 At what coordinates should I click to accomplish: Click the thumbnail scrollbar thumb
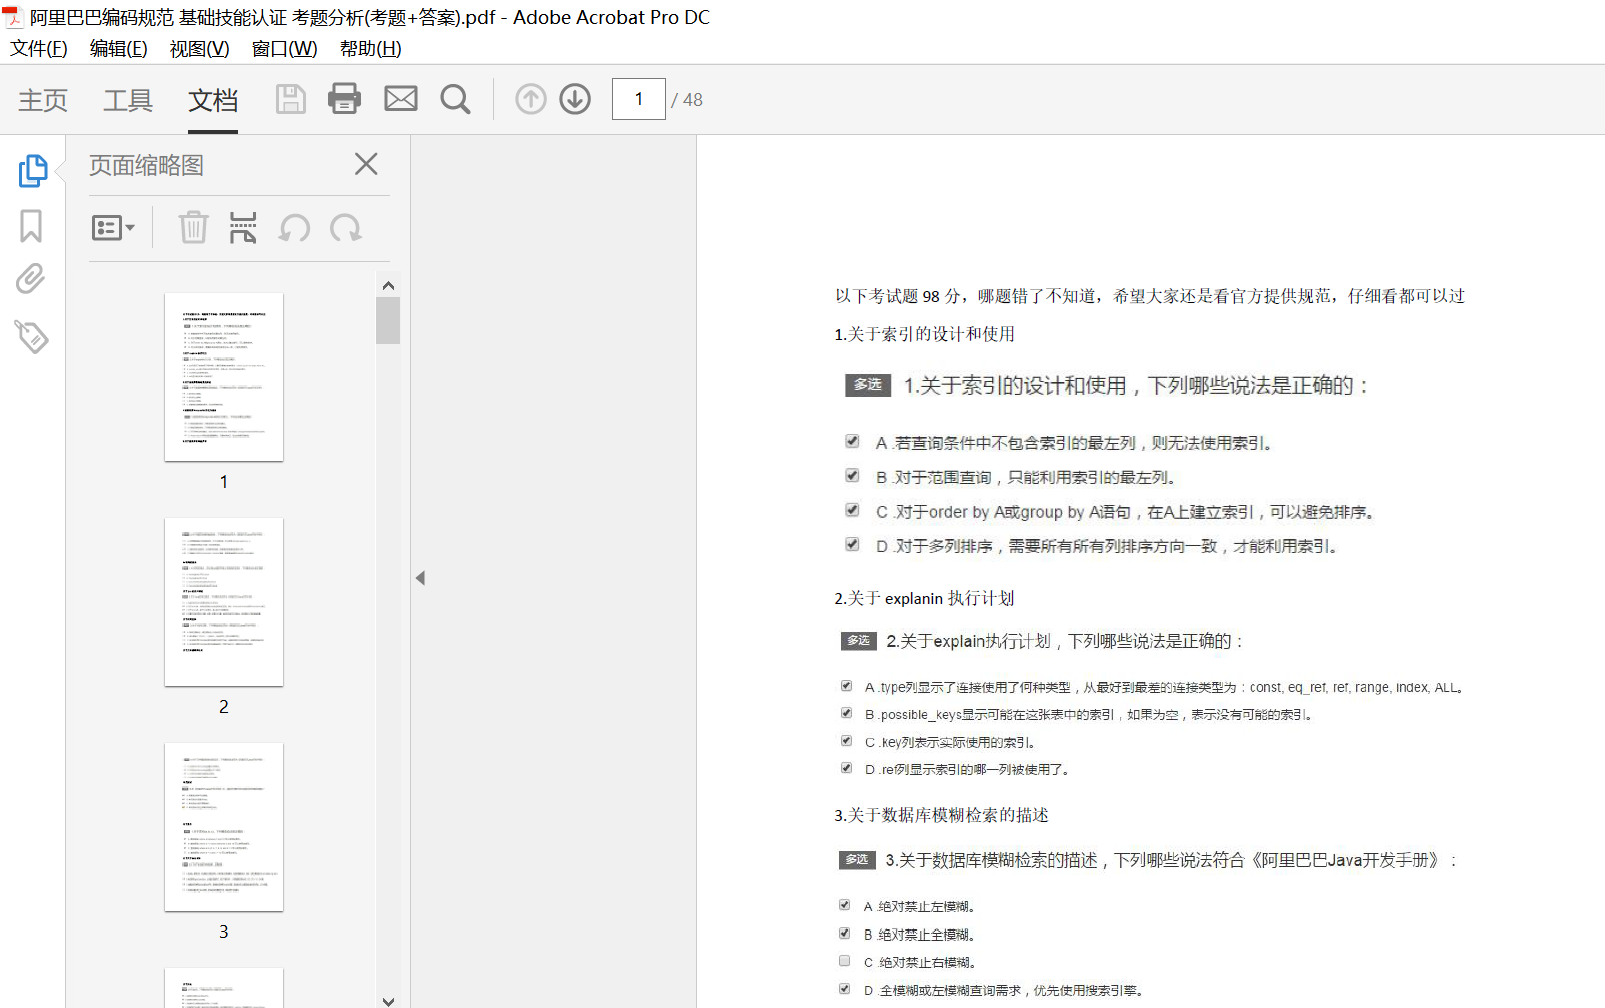click(389, 321)
